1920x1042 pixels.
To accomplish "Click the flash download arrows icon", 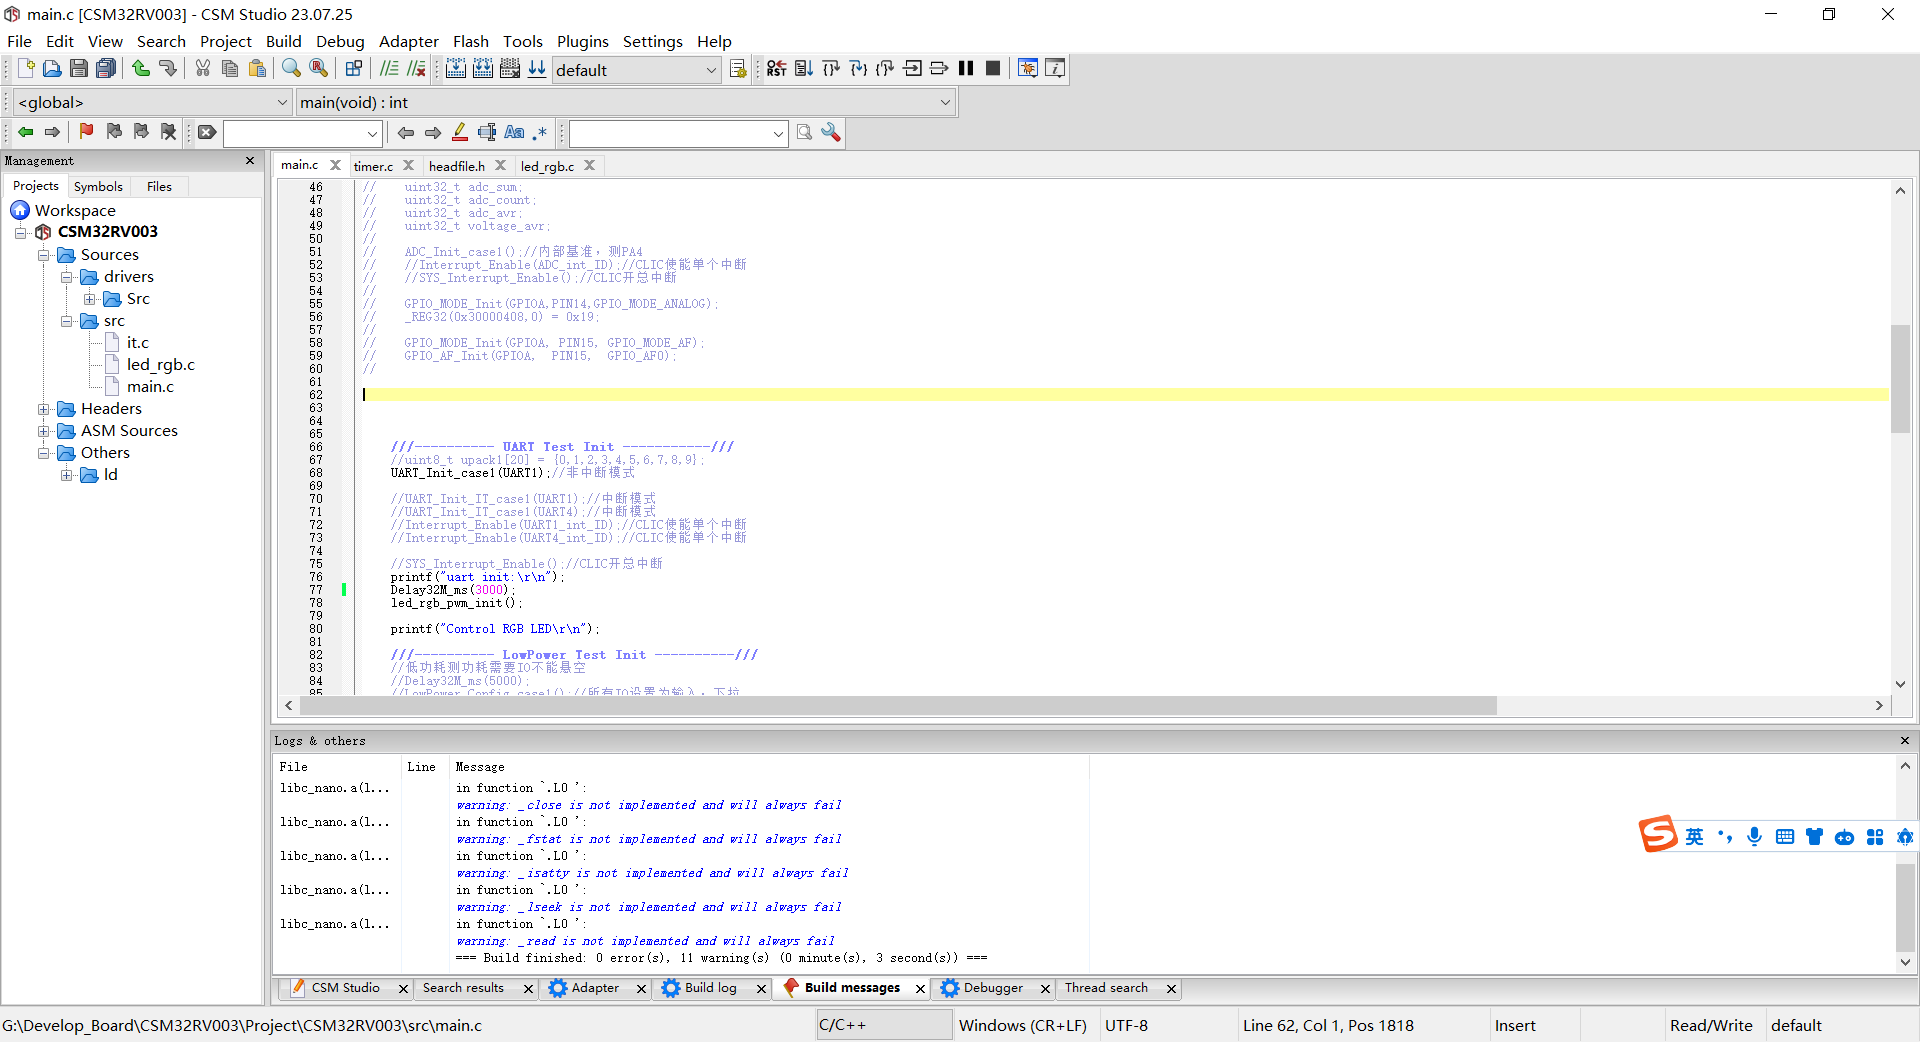I will coord(537,68).
